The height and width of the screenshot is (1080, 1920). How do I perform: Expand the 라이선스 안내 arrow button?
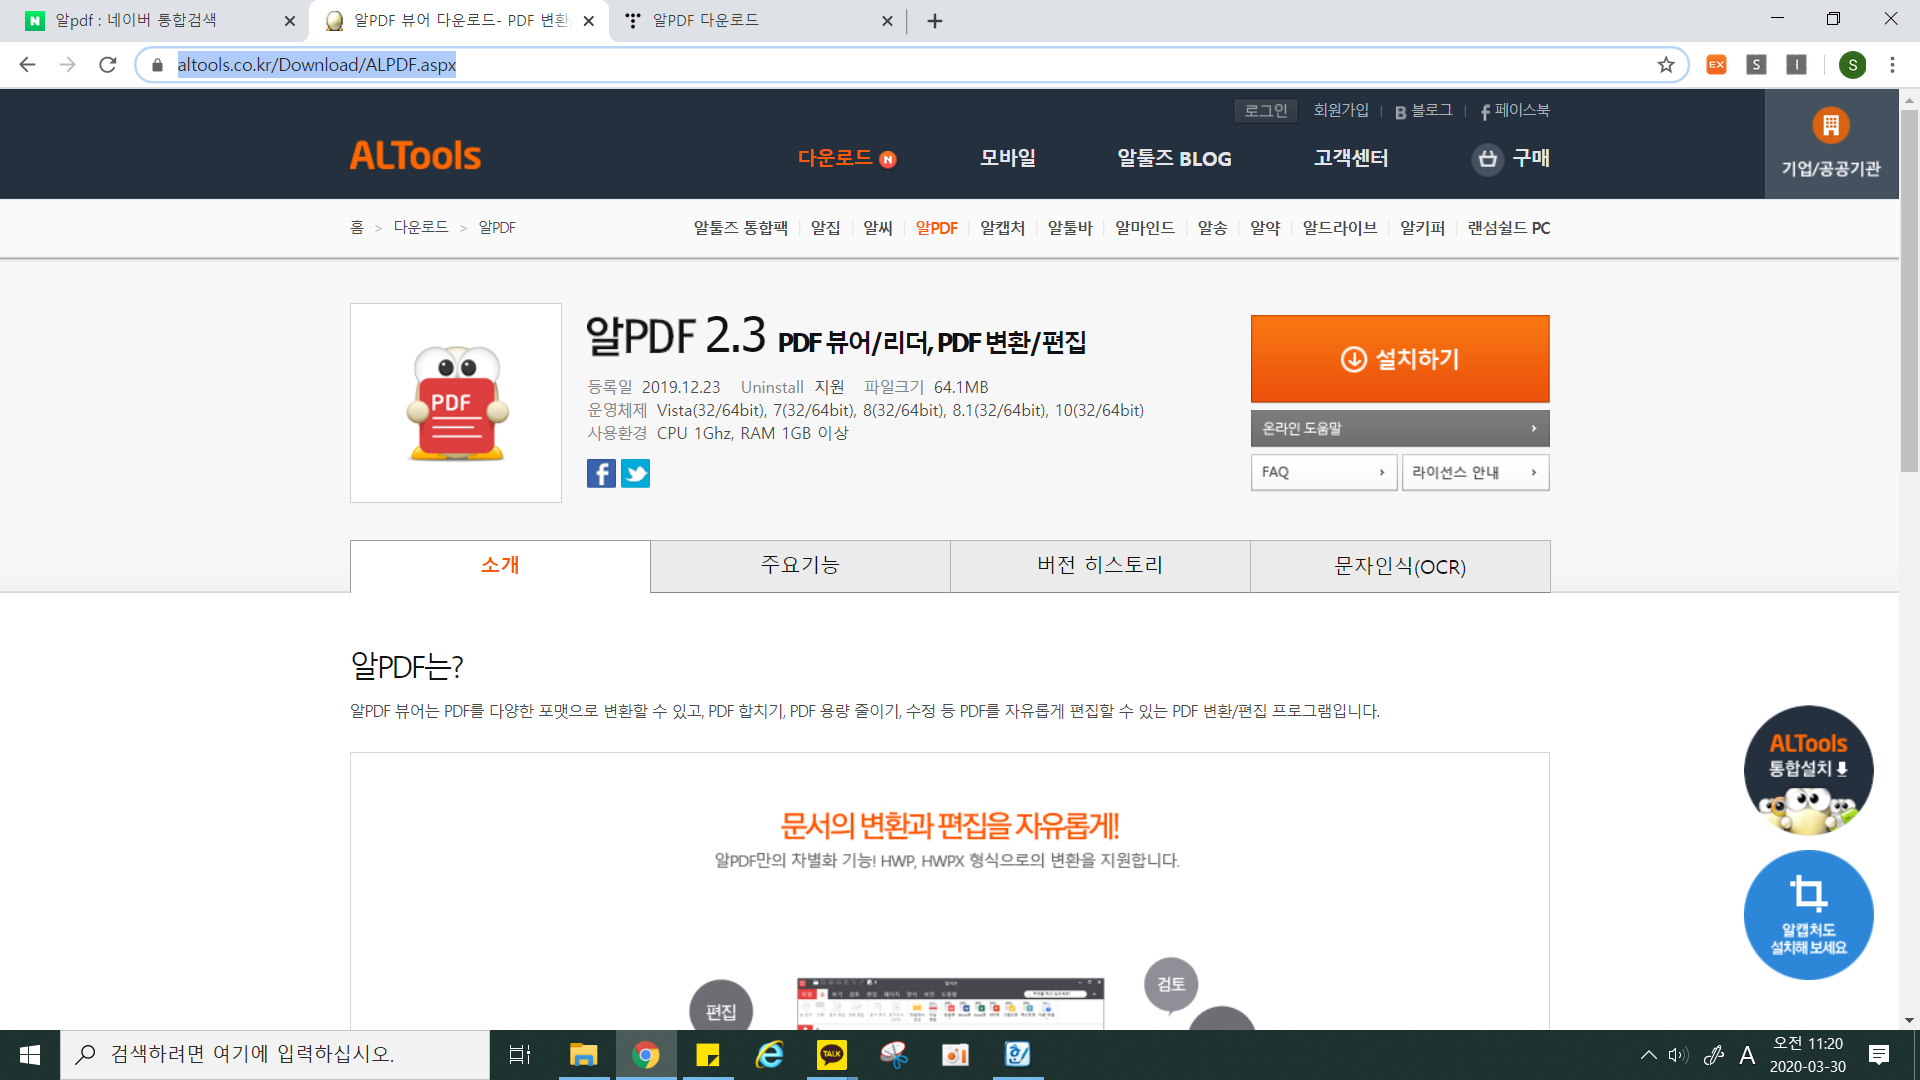[x=1533, y=472]
